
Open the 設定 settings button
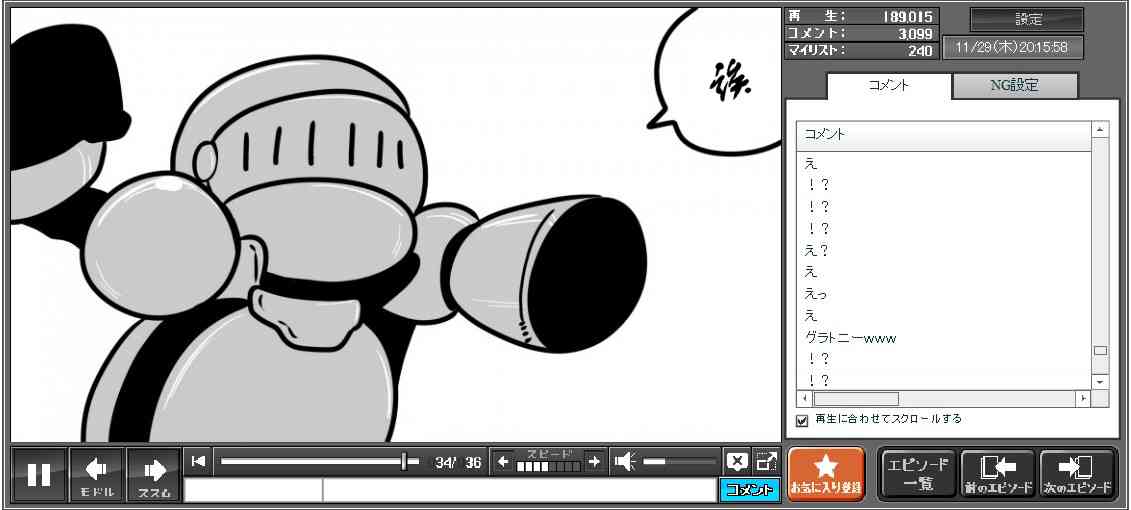[1027, 20]
